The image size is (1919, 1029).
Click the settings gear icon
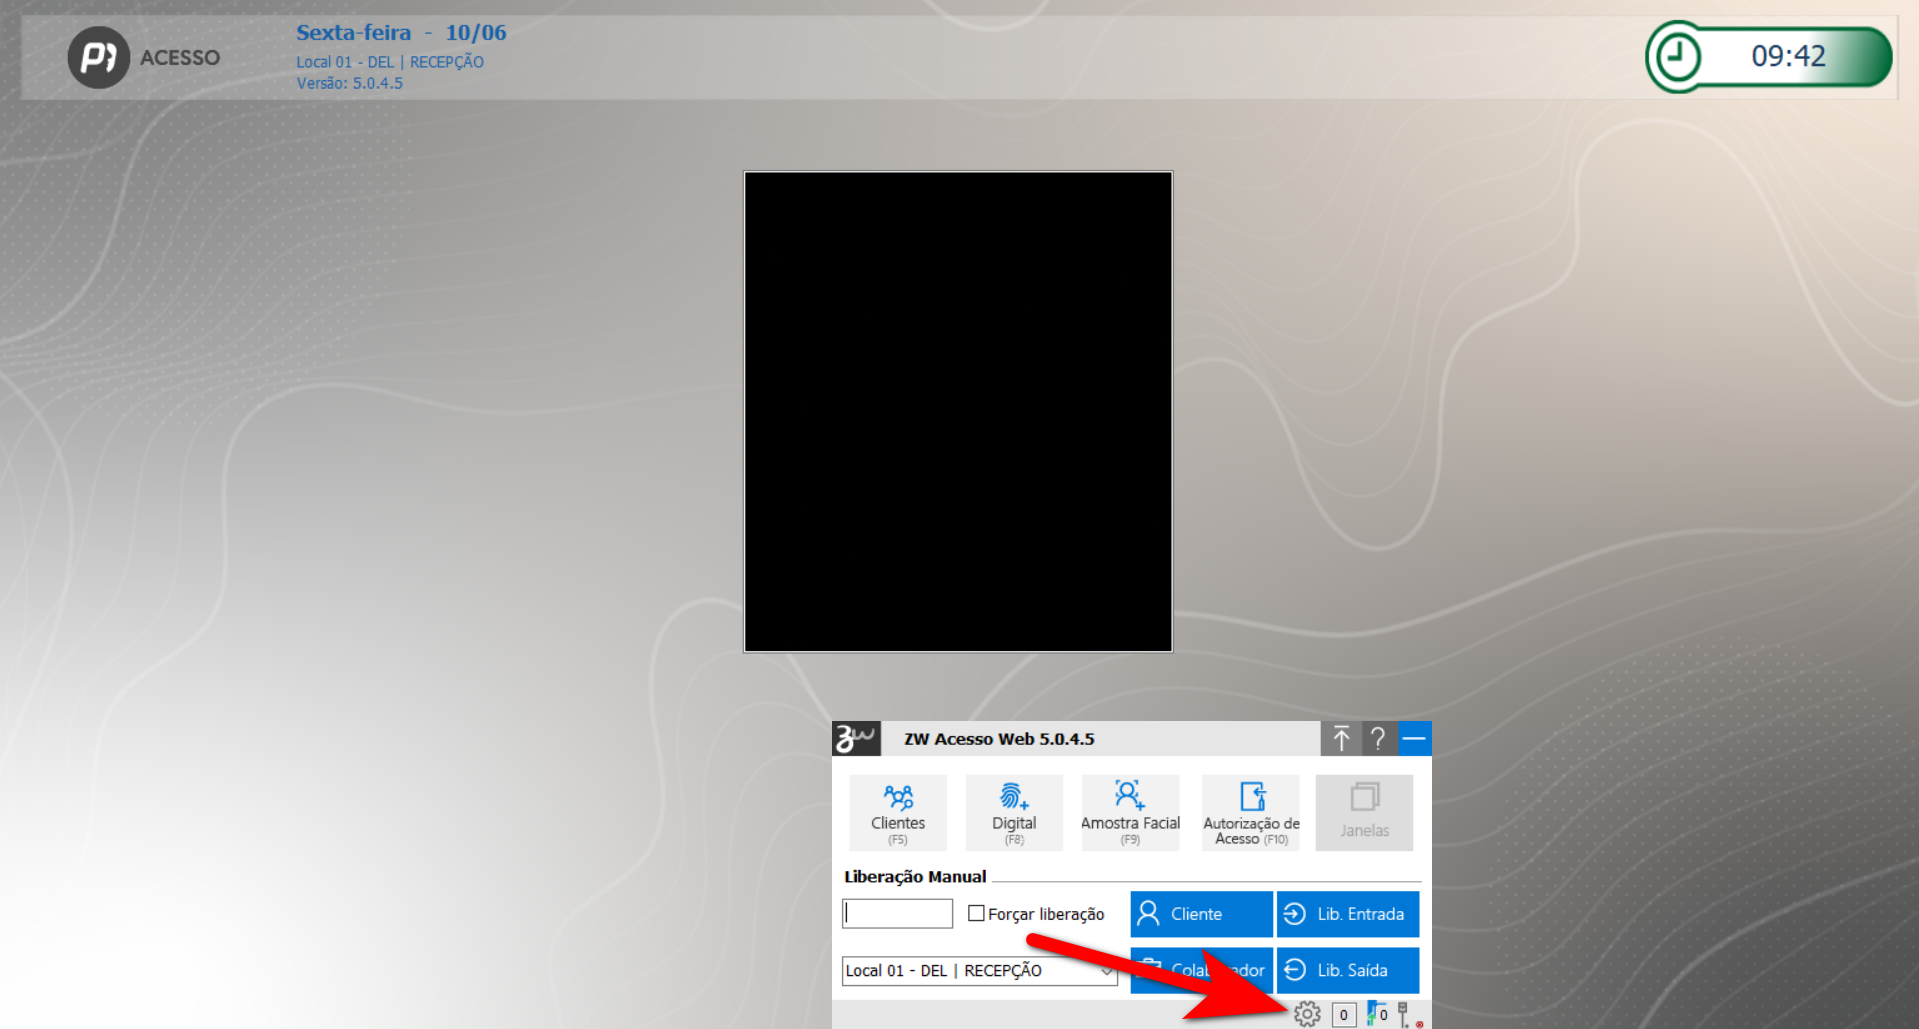coord(1307,1013)
